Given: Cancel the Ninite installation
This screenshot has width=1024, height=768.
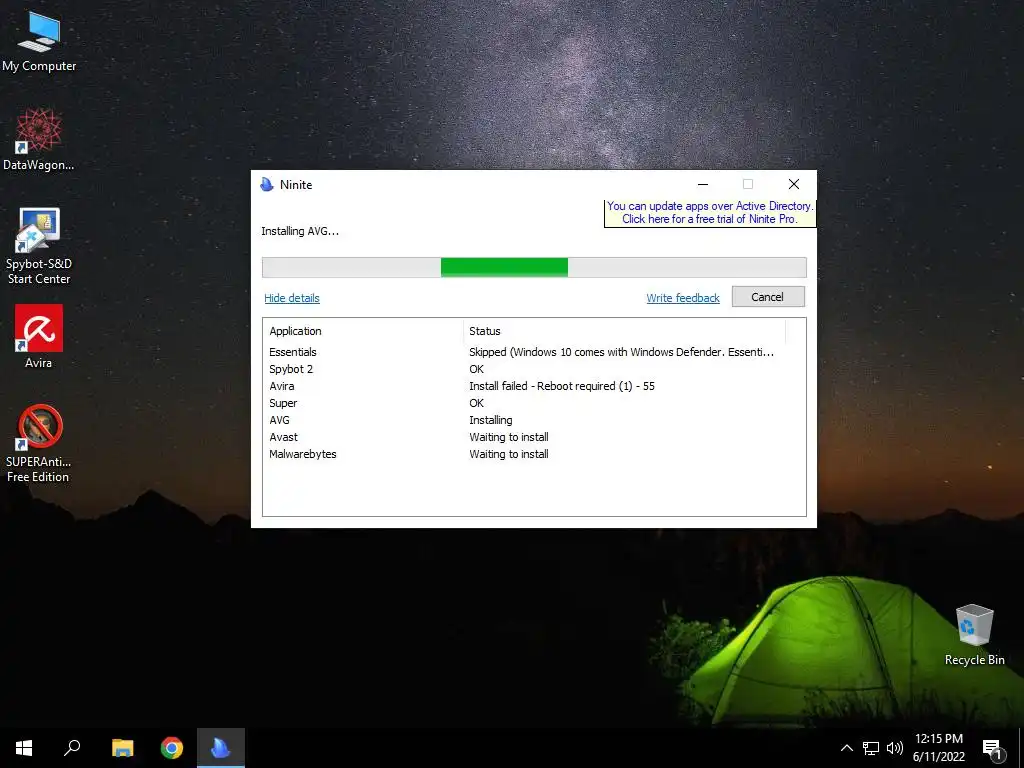Looking at the screenshot, I should click(767, 296).
